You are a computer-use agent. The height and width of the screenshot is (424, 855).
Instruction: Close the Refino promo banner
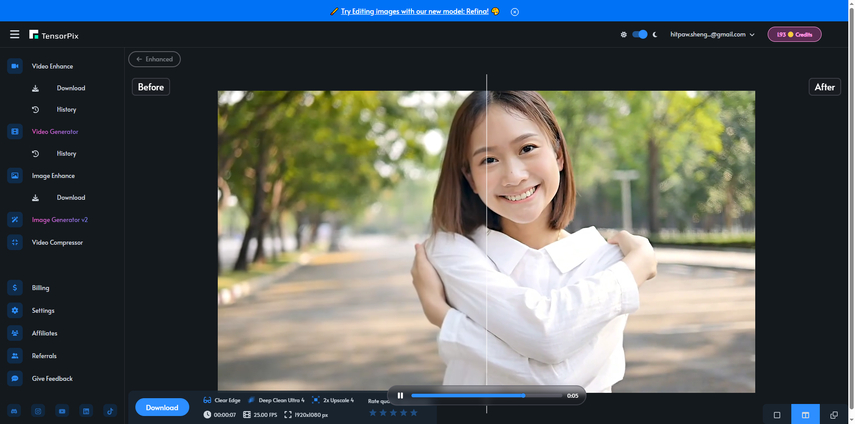point(515,11)
